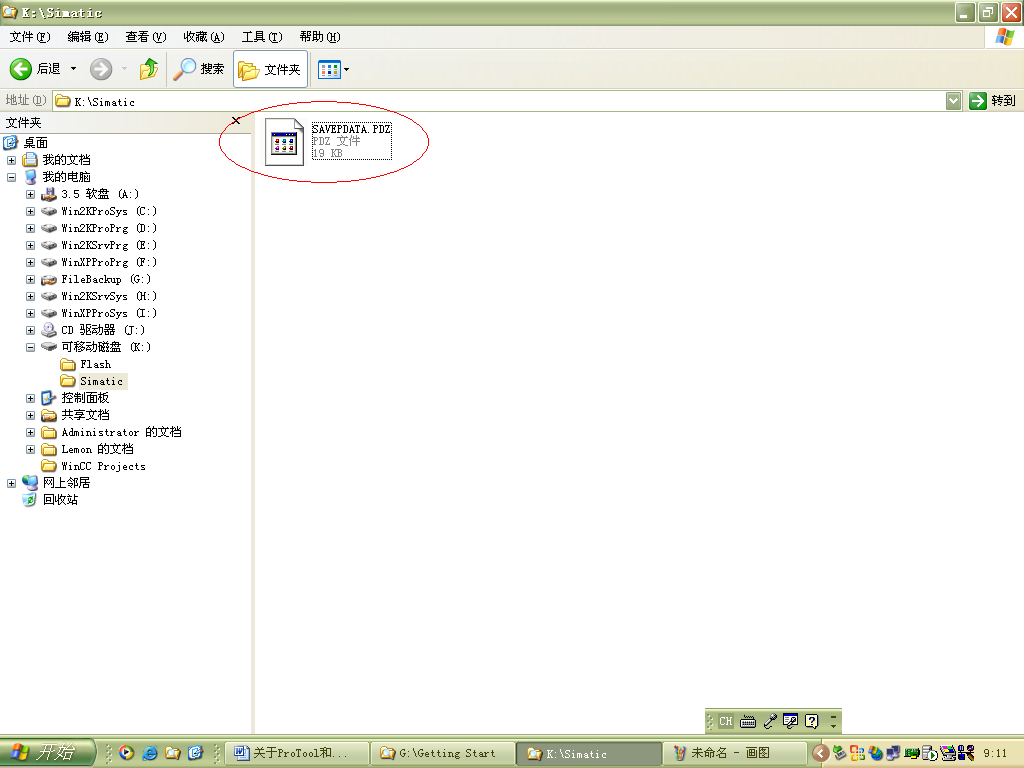Open the Tools menu
Image resolution: width=1024 pixels, height=768 pixels.
[x=261, y=37]
